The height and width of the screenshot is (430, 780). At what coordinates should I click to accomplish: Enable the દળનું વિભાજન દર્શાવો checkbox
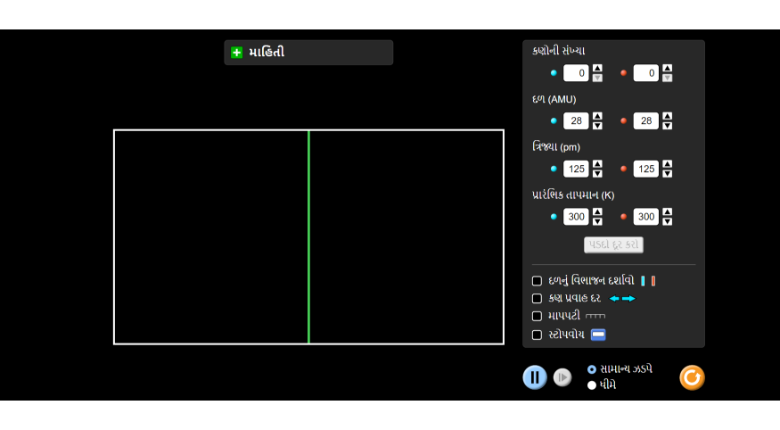(x=537, y=281)
